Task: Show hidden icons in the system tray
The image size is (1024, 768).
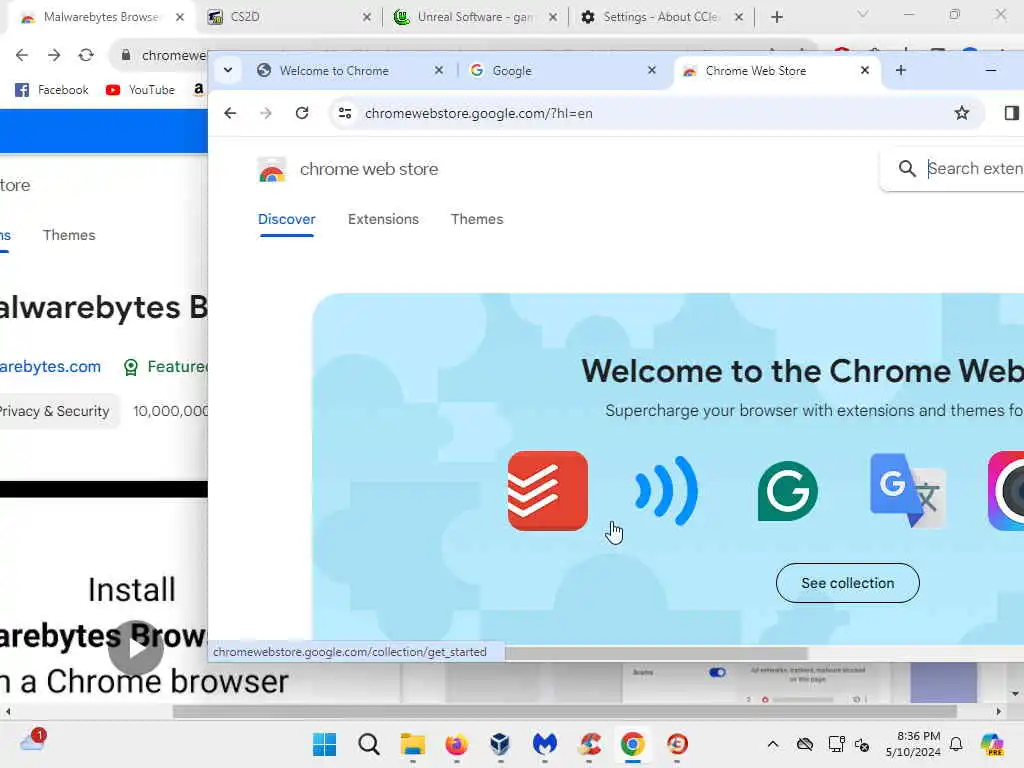Action: coord(773,744)
